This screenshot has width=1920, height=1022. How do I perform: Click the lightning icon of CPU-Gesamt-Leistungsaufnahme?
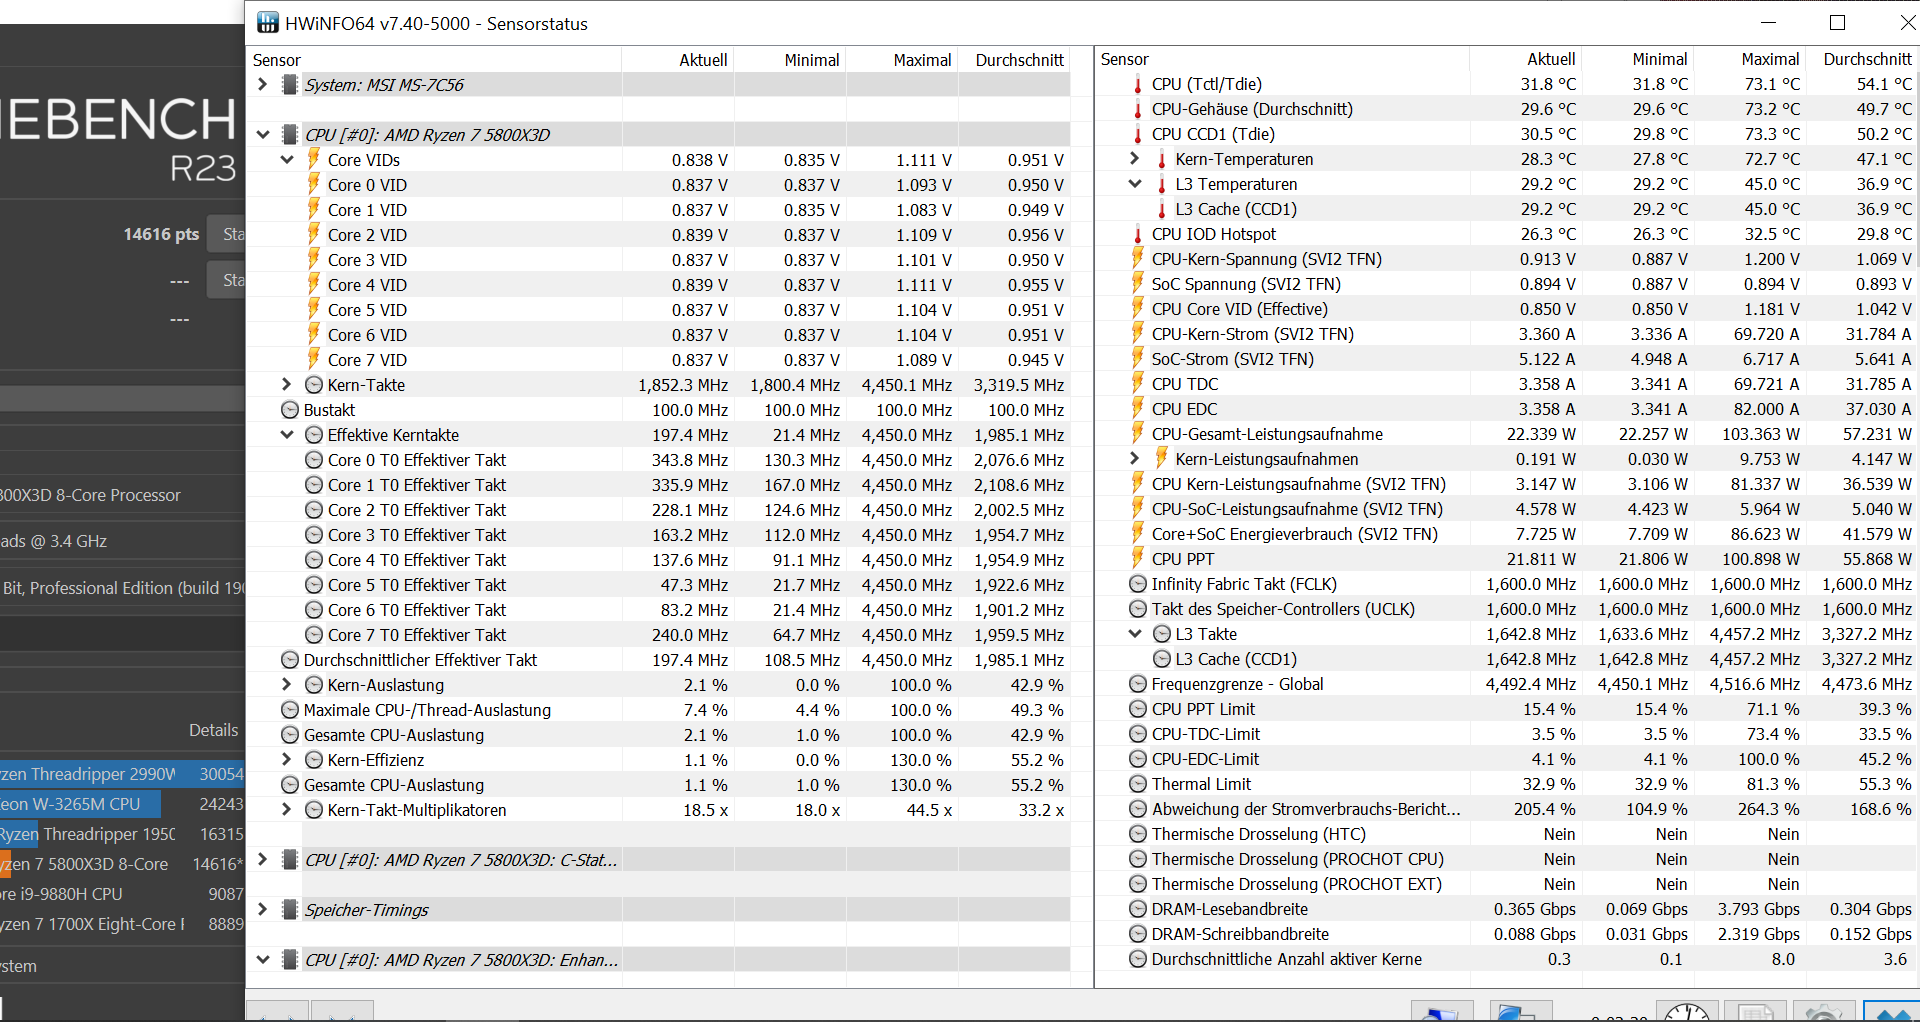[1137, 434]
